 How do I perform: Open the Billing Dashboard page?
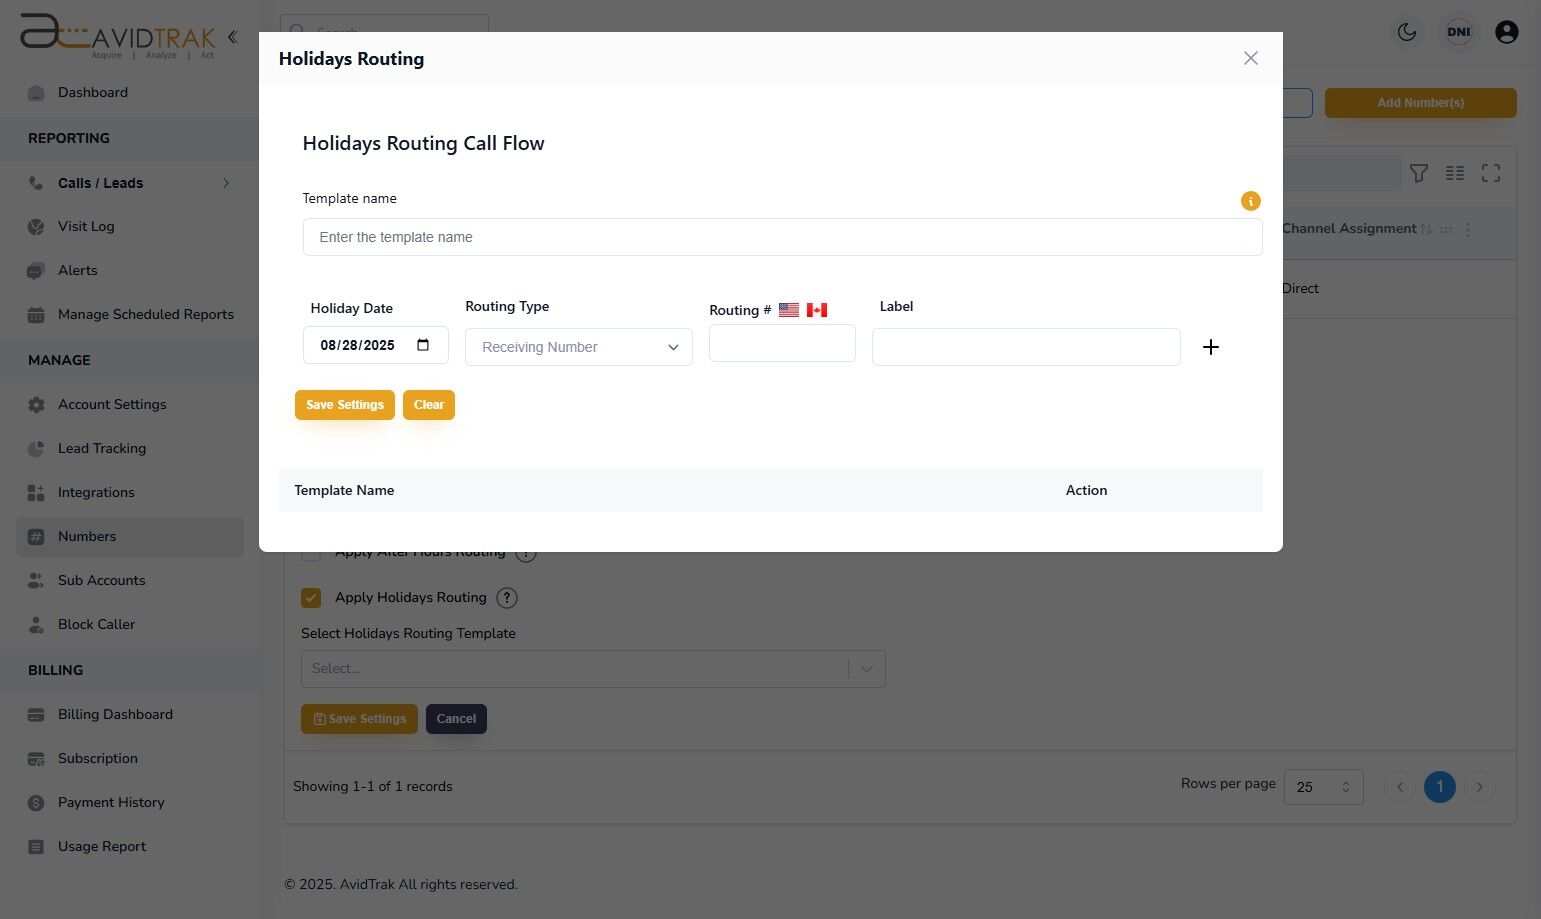tap(115, 714)
